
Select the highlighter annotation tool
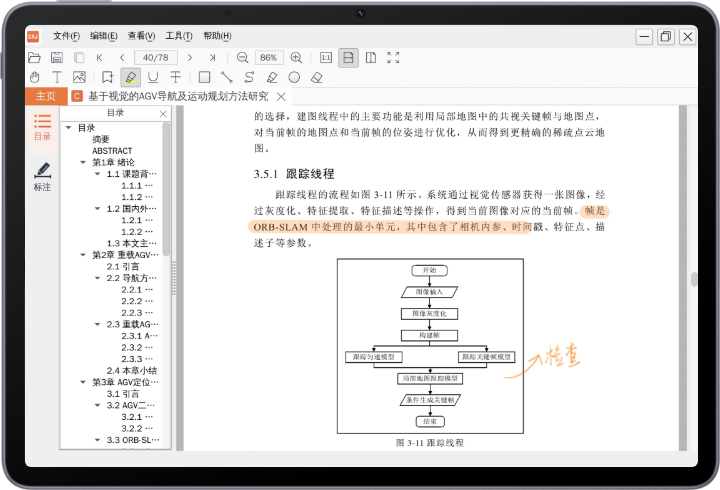tap(130, 77)
